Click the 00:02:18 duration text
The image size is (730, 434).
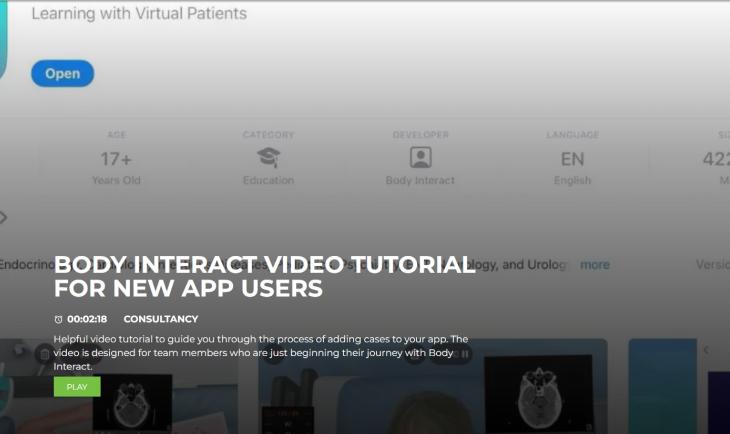coord(87,319)
